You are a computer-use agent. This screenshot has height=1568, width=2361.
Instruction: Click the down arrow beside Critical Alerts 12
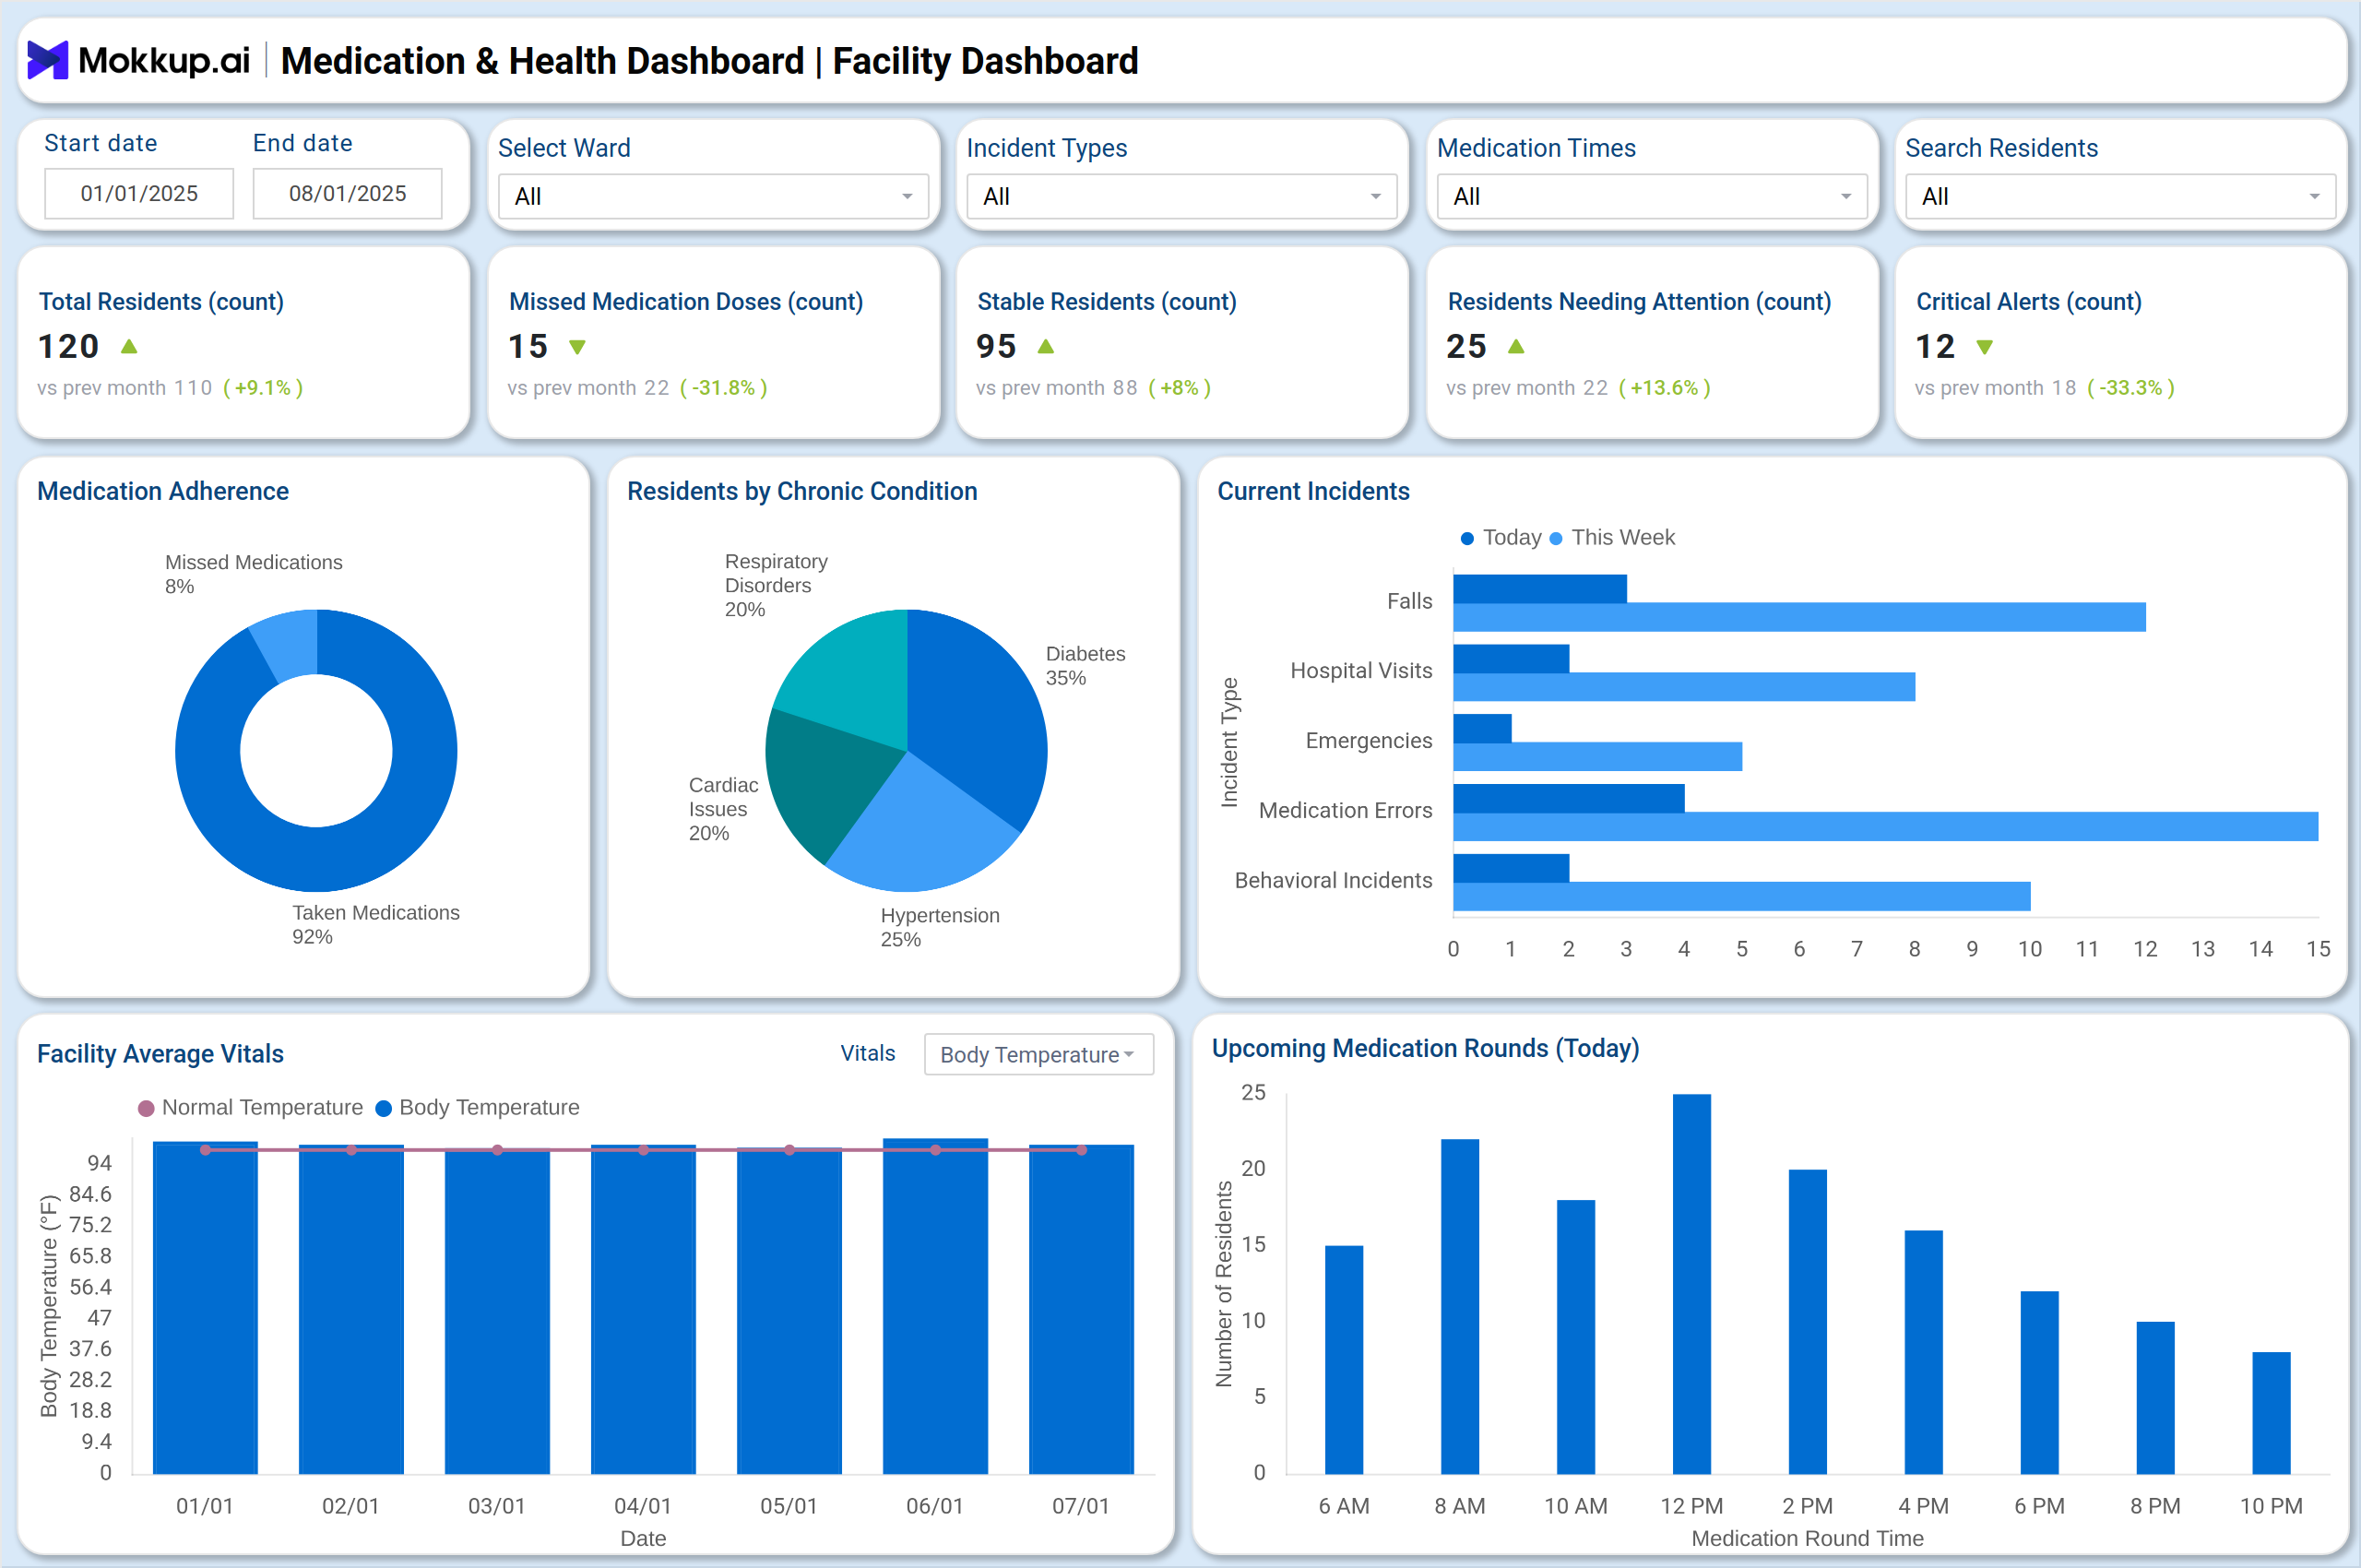pyautogui.click(x=1985, y=347)
